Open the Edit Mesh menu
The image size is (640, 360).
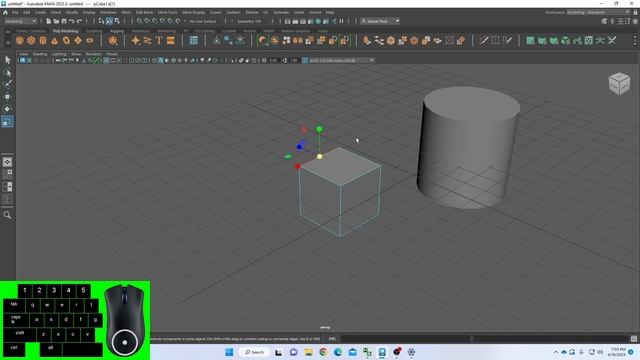pyautogui.click(x=144, y=13)
